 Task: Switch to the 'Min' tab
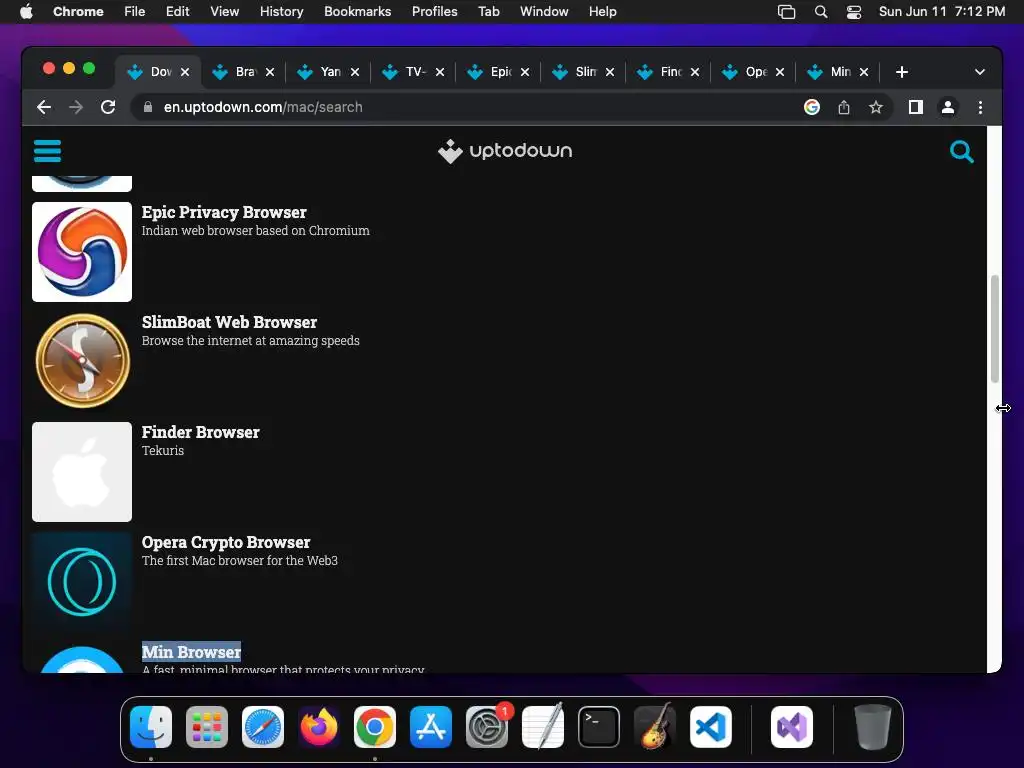[838, 72]
